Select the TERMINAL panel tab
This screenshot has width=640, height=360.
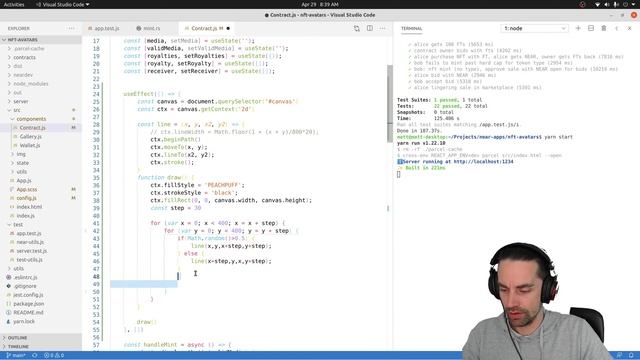tap(411, 29)
